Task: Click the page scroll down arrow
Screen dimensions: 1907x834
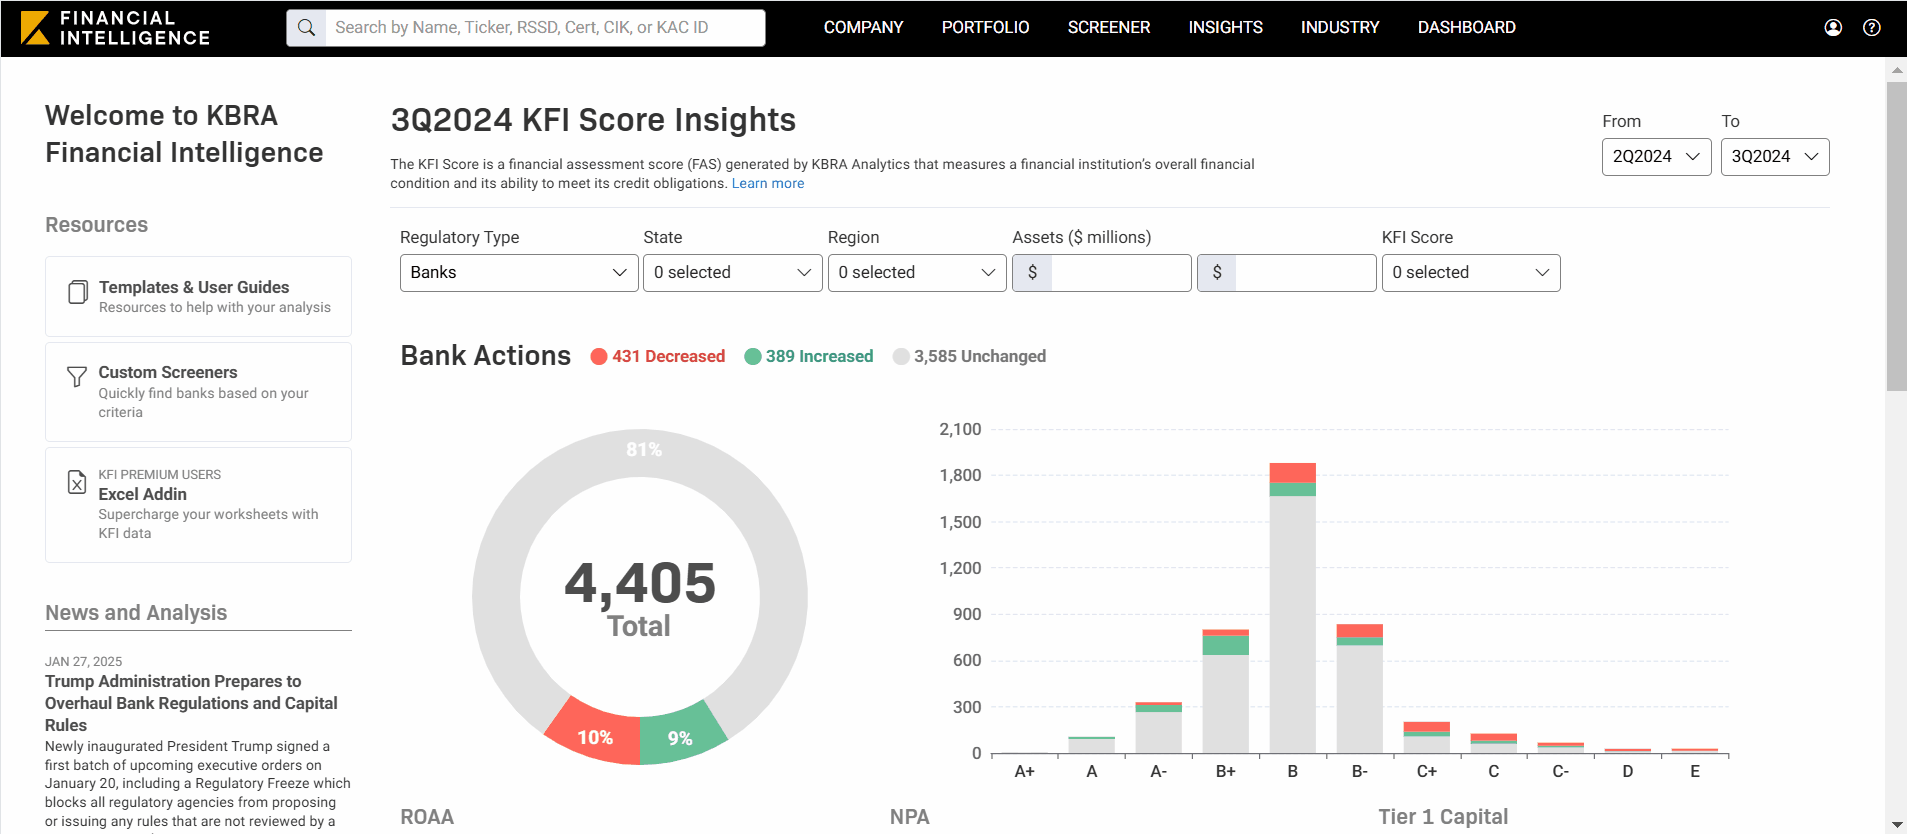Action: pyautogui.click(x=1896, y=825)
